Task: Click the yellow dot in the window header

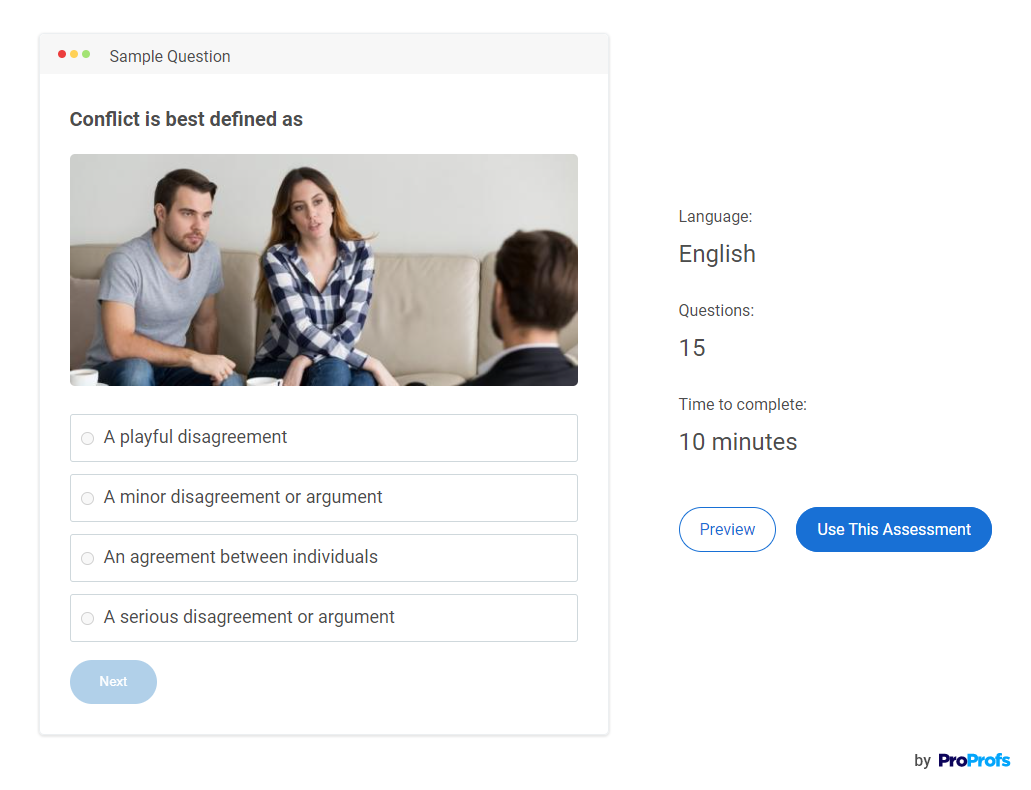Action: click(x=74, y=54)
